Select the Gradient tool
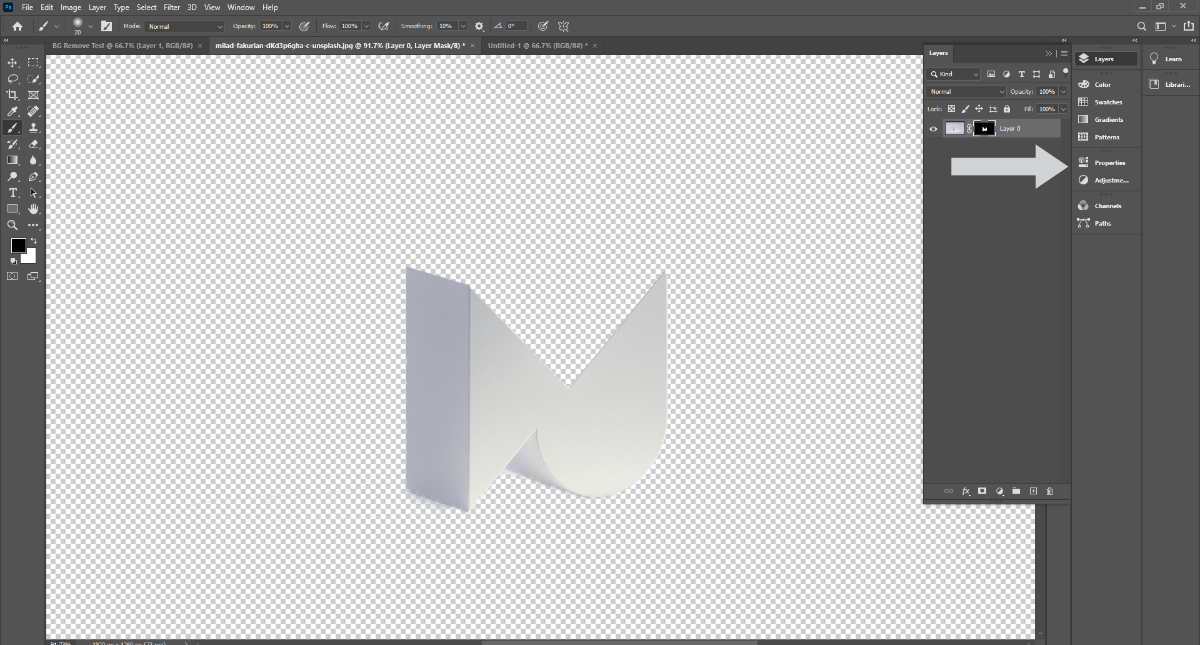This screenshot has height=645, width=1200. coord(13,160)
